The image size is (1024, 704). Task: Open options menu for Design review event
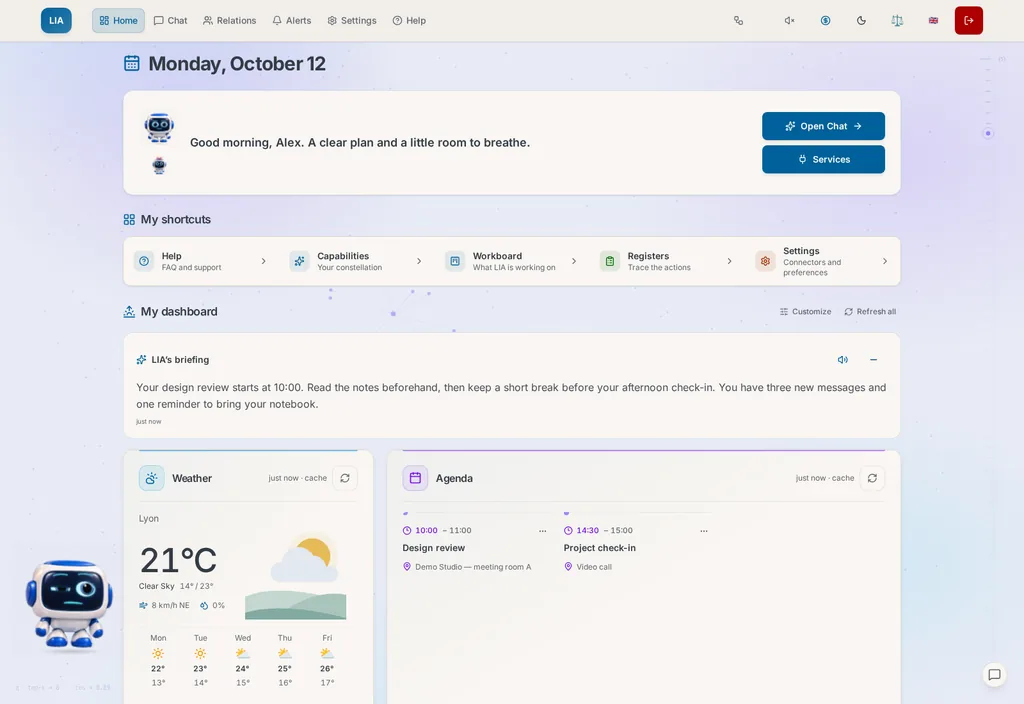tap(542, 531)
